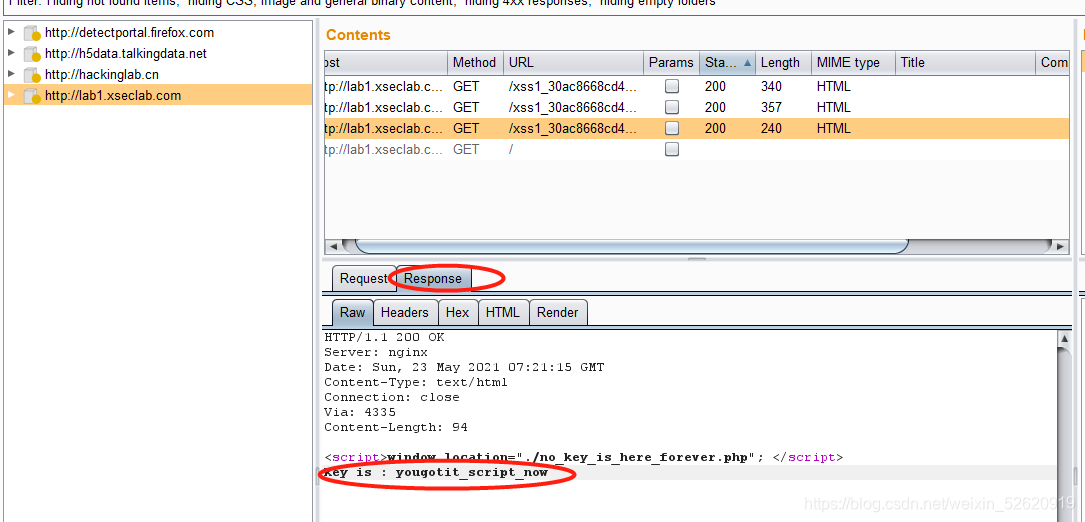Expand the h5data.talkingdata.net tree node
Viewport: 1085px width, 522px height.
point(10,53)
